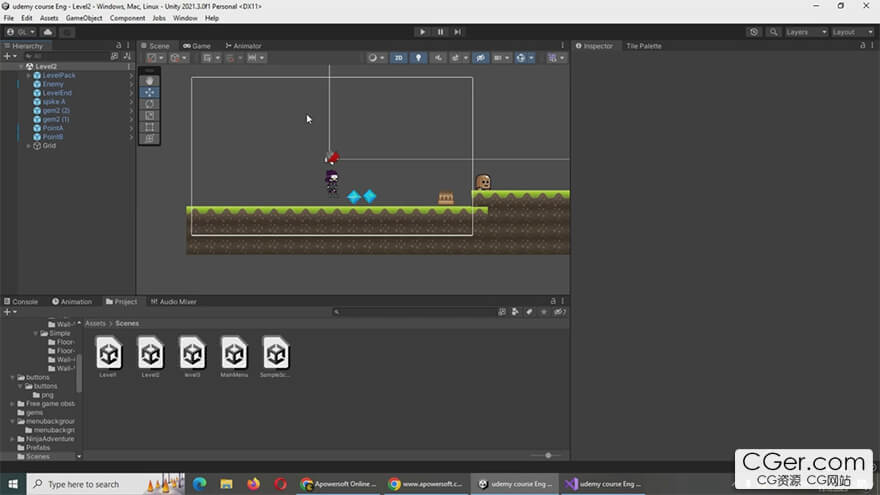Open the Unity account dropdown
The height and width of the screenshot is (495, 880).
pyautogui.click(x=21, y=32)
